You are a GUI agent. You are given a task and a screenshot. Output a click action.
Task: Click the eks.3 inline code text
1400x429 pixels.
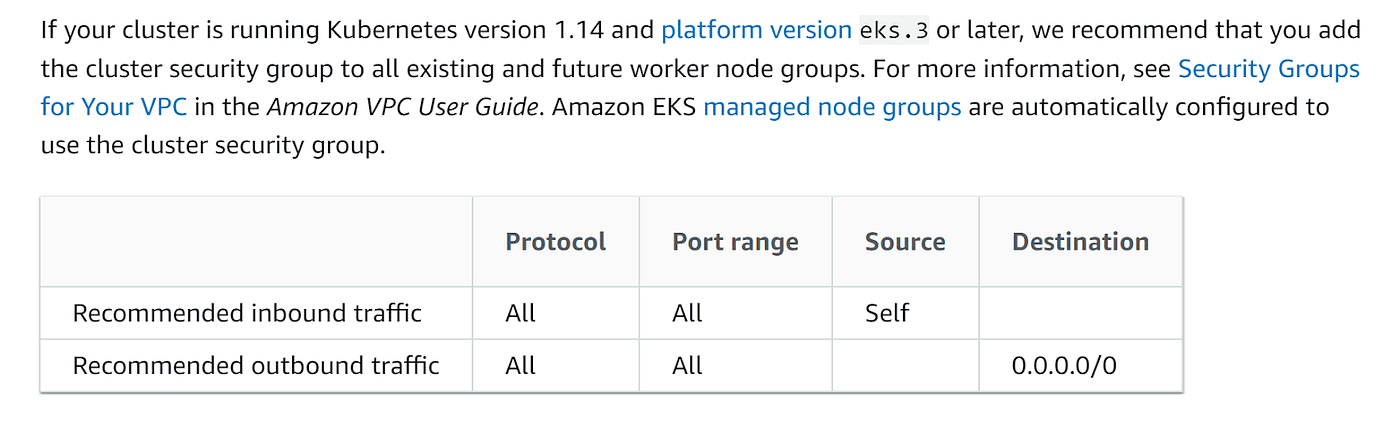pyautogui.click(x=894, y=31)
